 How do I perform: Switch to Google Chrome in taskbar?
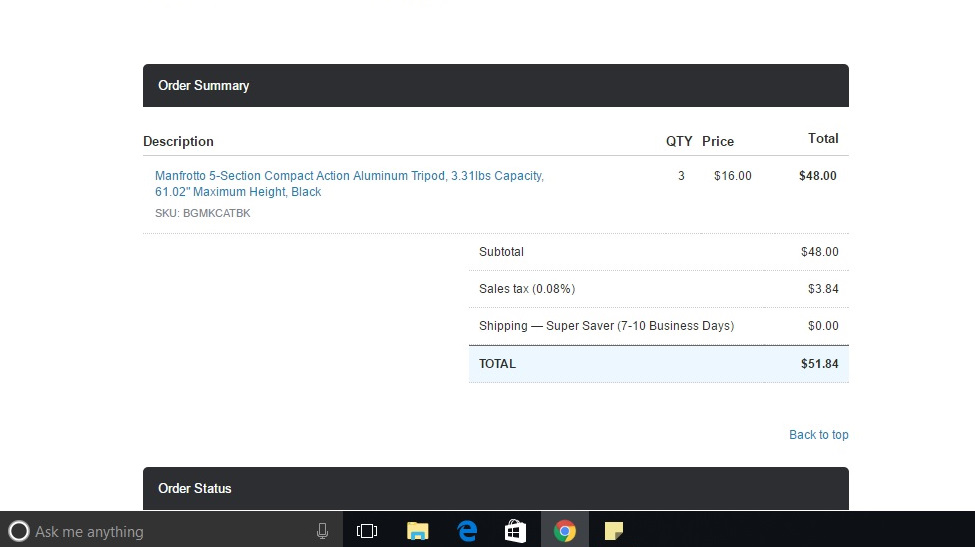565,531
